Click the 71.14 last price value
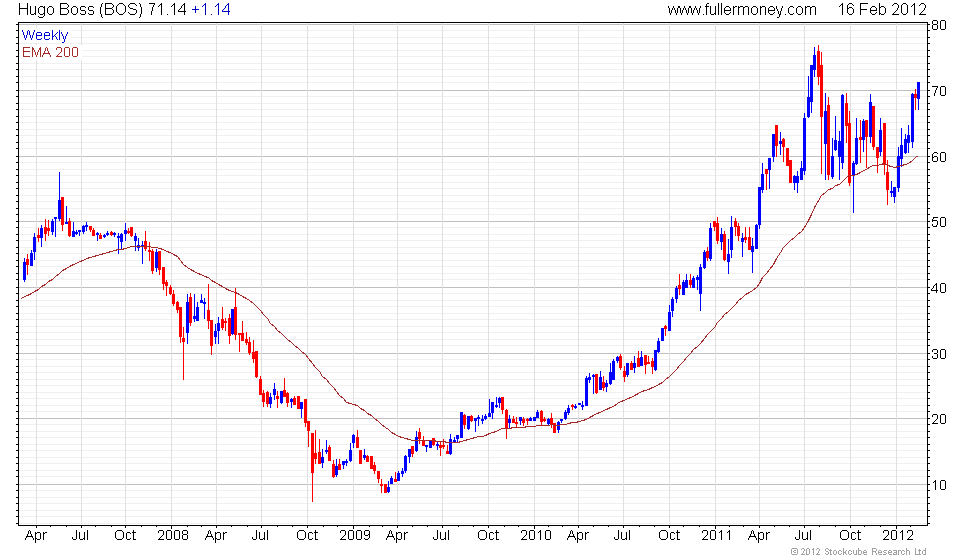 click(x=167, y=9)
